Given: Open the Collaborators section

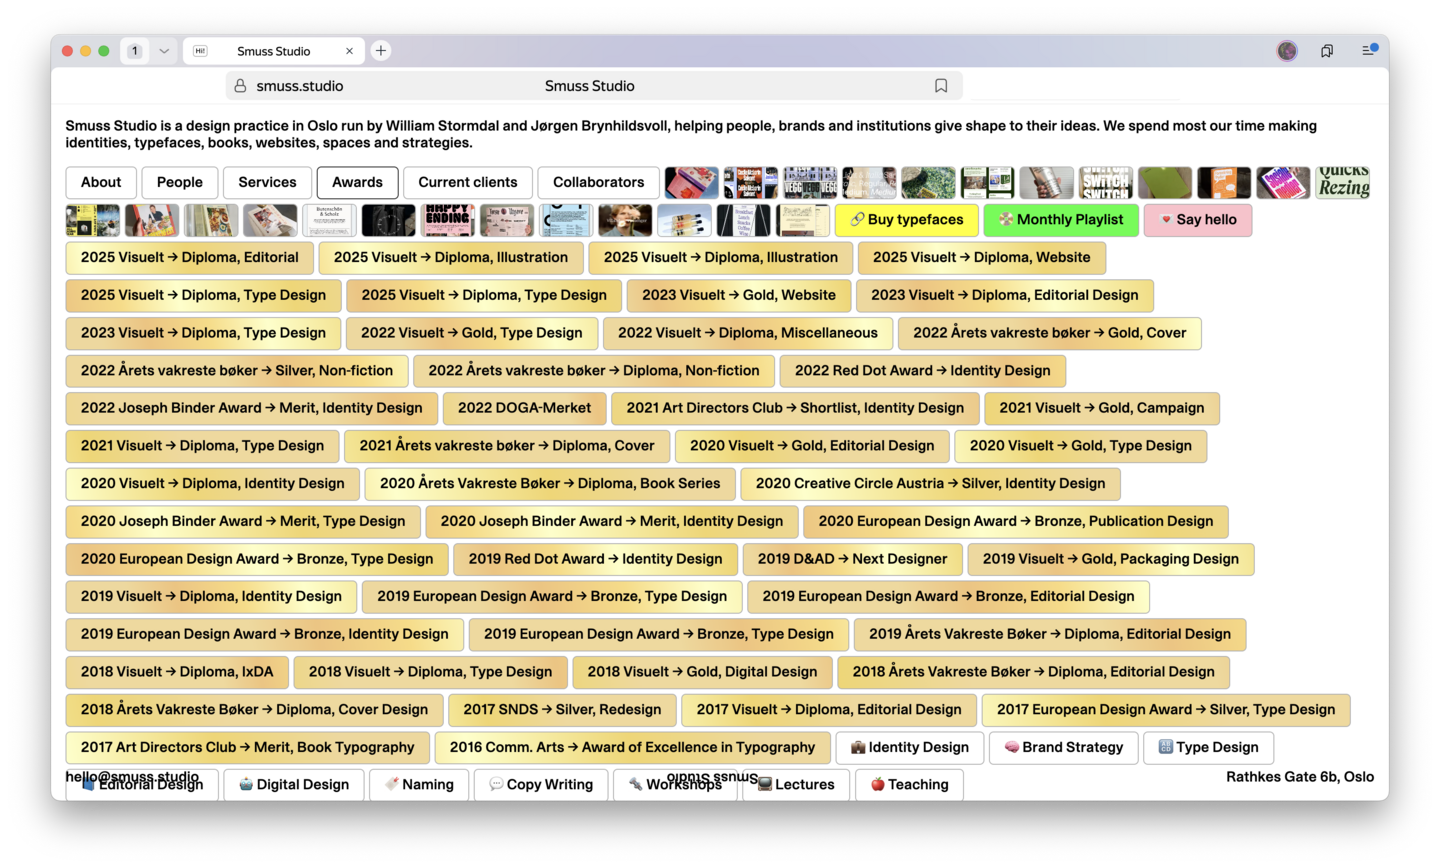Looking at the screenshot, I should [598, 182].
